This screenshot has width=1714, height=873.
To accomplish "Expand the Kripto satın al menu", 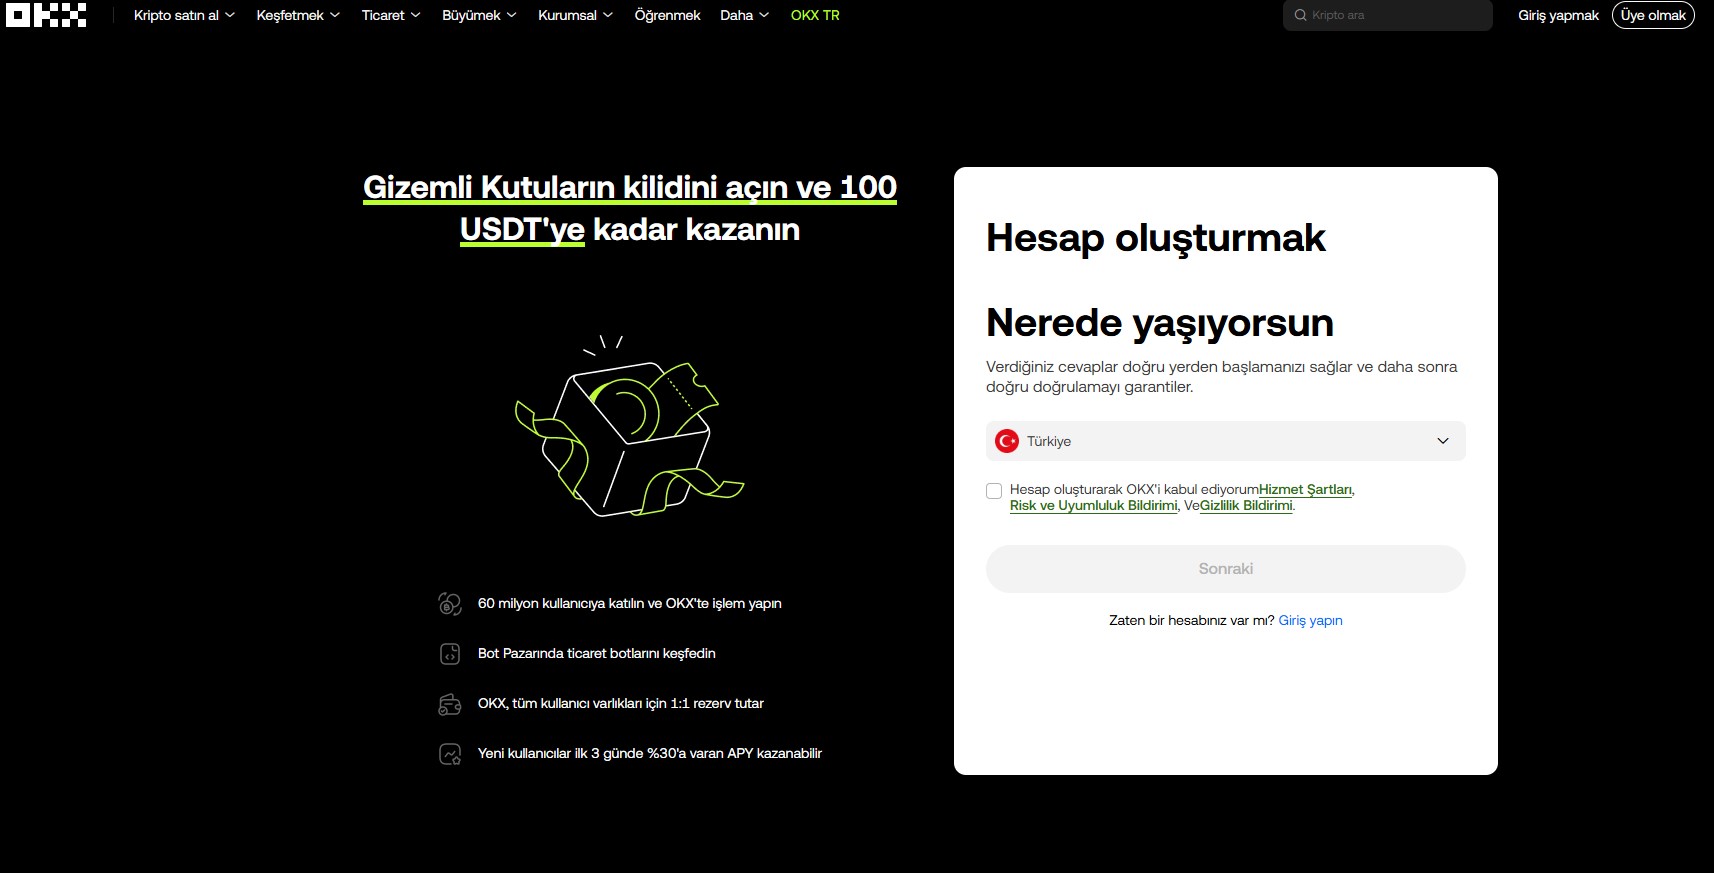I will [184, 15].
